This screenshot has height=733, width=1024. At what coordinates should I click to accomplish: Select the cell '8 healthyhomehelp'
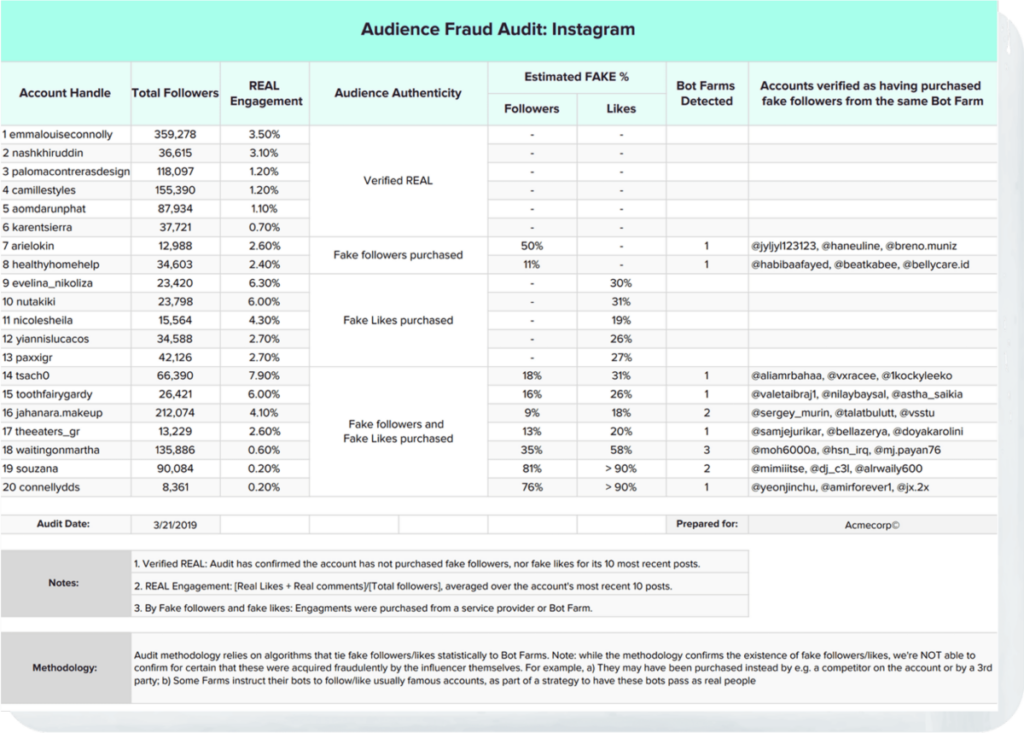click(65, 265)
